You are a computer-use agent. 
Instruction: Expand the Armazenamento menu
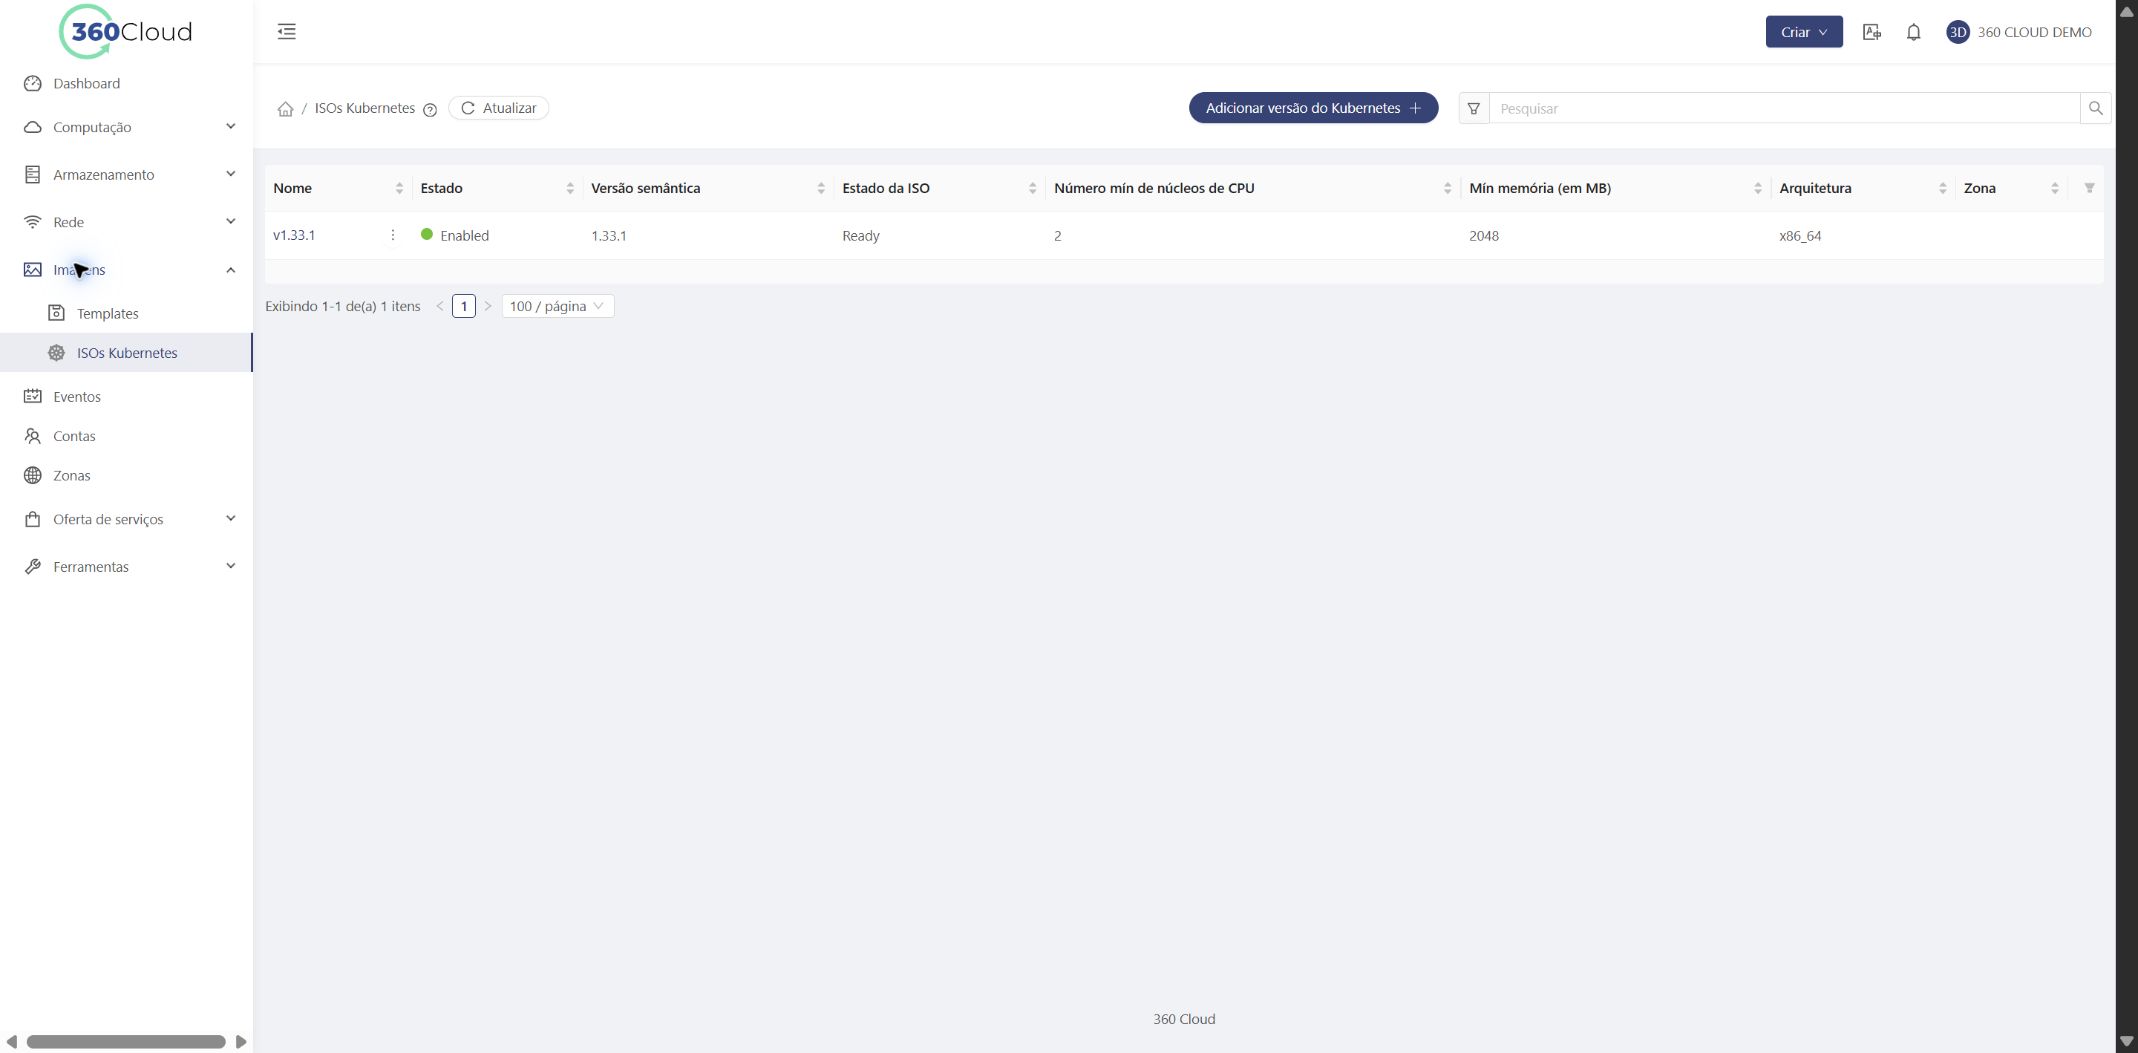pos(127,174)
